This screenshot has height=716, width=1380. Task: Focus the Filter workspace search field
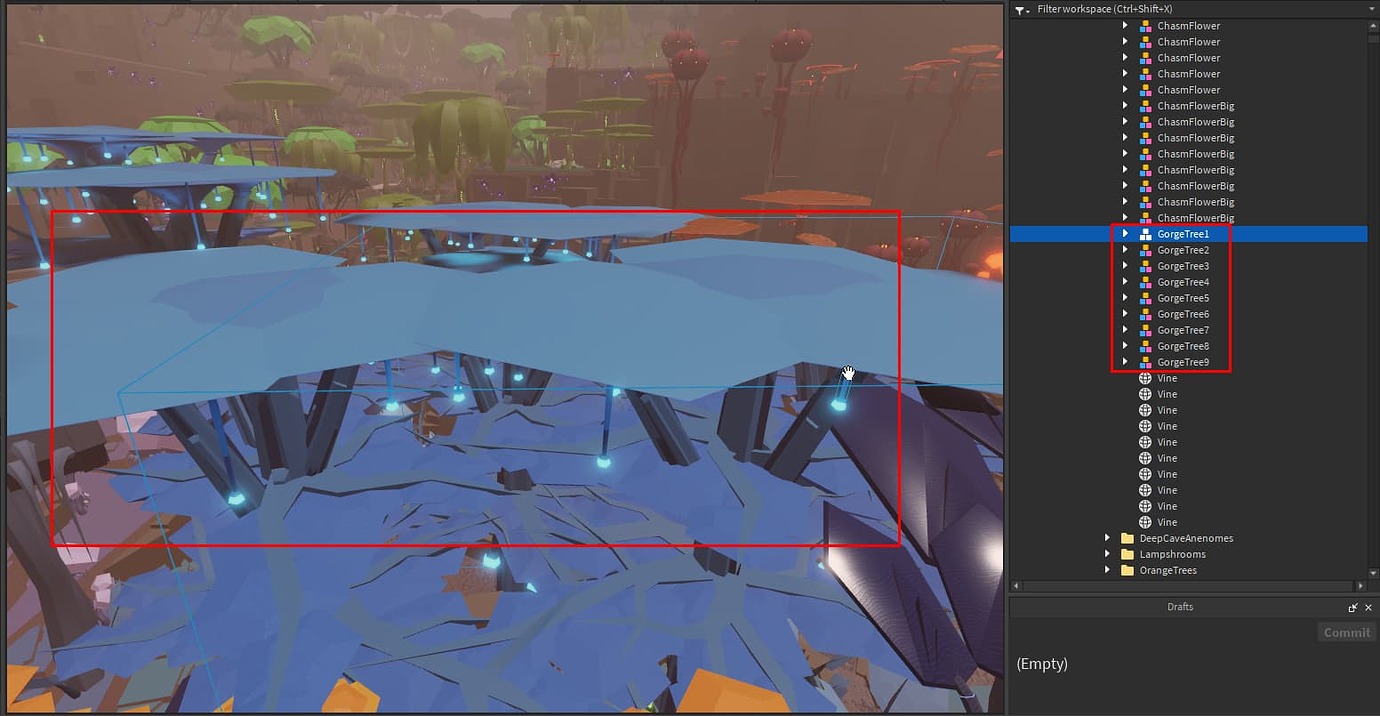(x=1195, y=9)
